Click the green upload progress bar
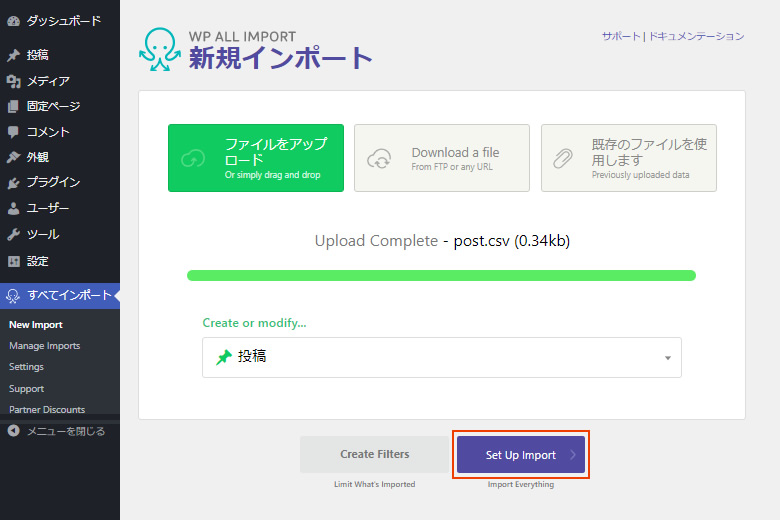Viewport: 780px width, 520px height. [x=441, y=275]
